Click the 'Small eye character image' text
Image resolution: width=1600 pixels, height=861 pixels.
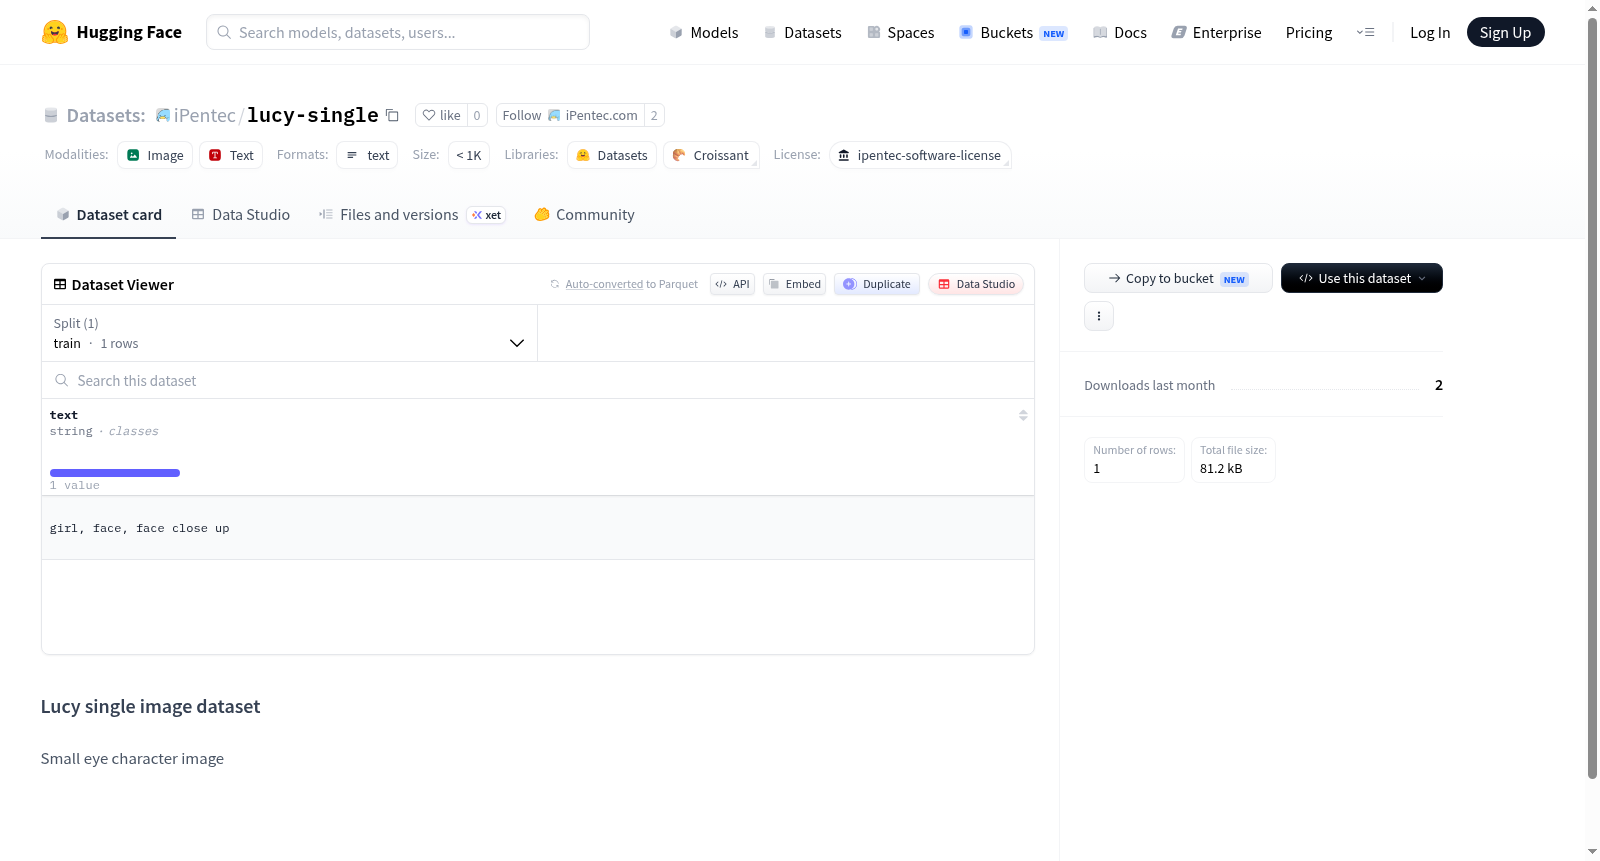pyautogui.click(x=133, y=759)
